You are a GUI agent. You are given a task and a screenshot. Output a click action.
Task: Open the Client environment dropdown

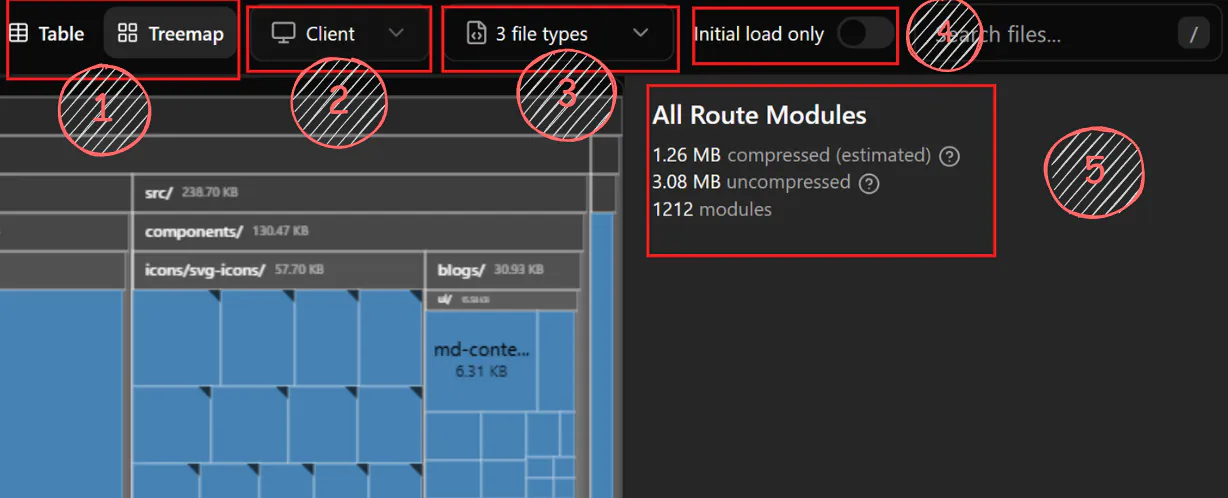[338, 34]
